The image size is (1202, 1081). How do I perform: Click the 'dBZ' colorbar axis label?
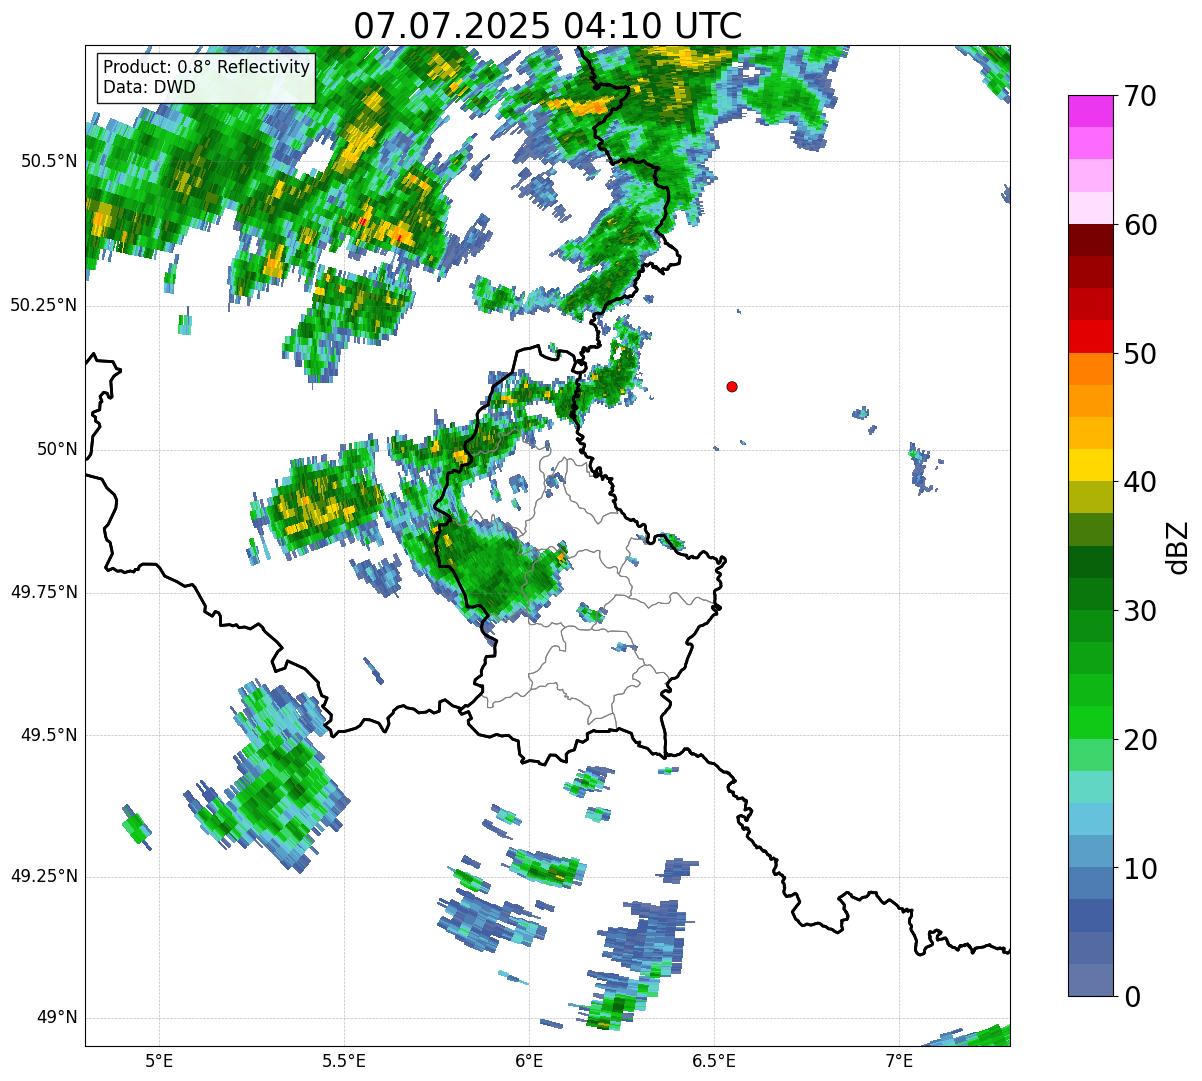(1178, 547)
